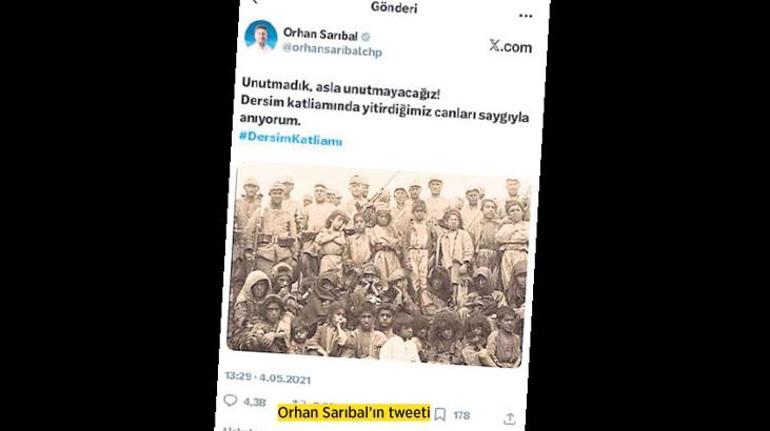Click the 'Unutmadık, asla unutmayacağız!' text line
The image size is (770, 431).
pos(341,88)
